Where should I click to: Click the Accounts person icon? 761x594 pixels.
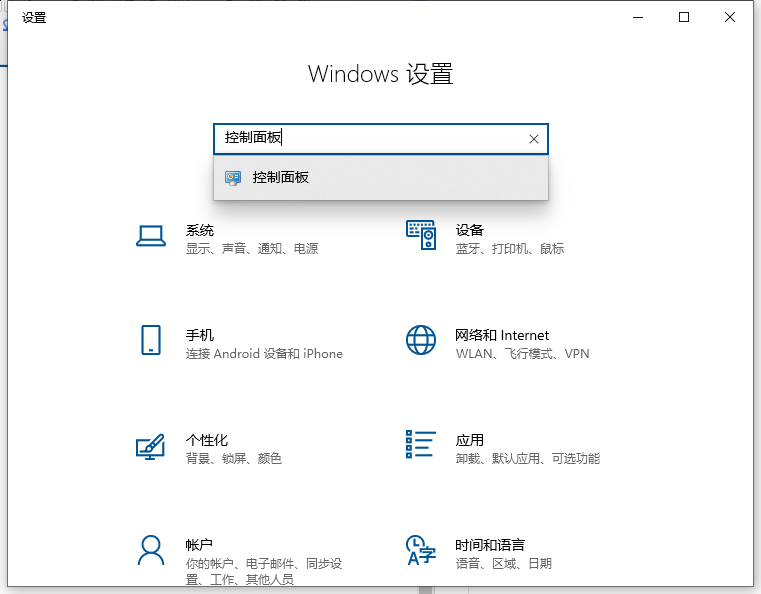coord(150,550)
